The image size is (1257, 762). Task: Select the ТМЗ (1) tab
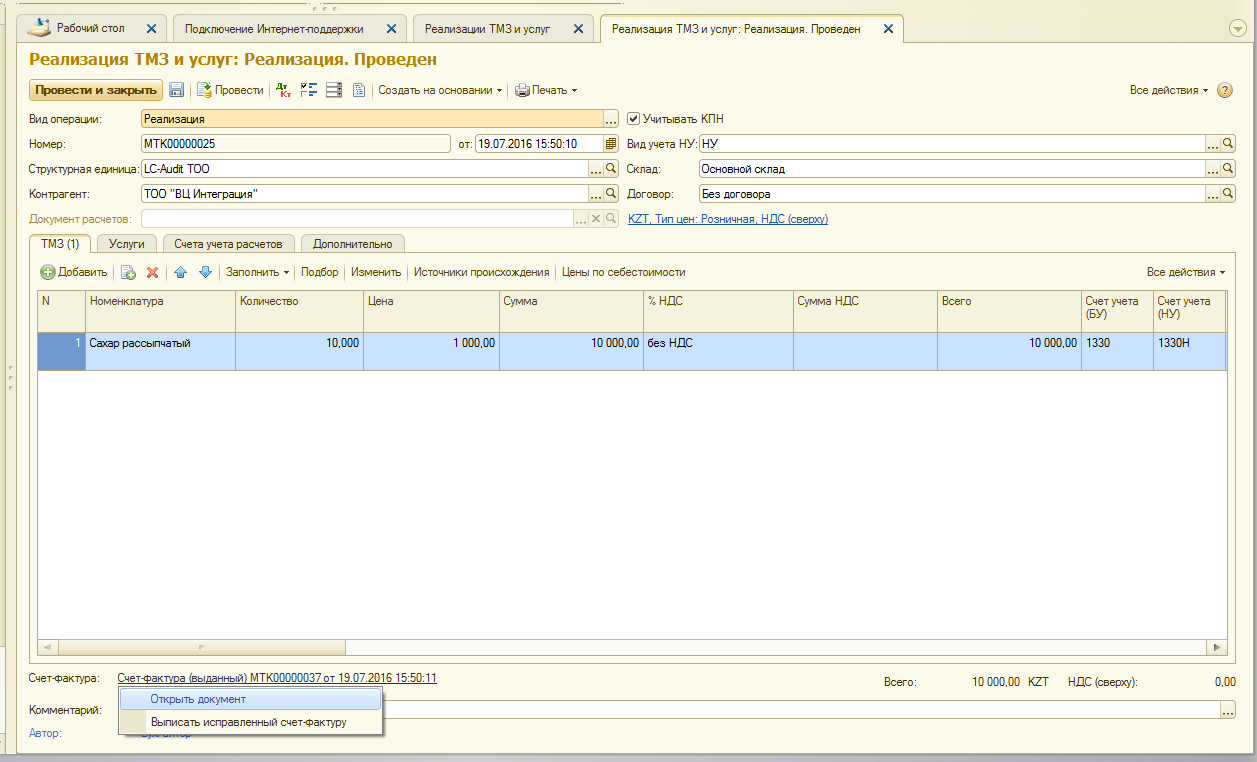pos(60,243)
